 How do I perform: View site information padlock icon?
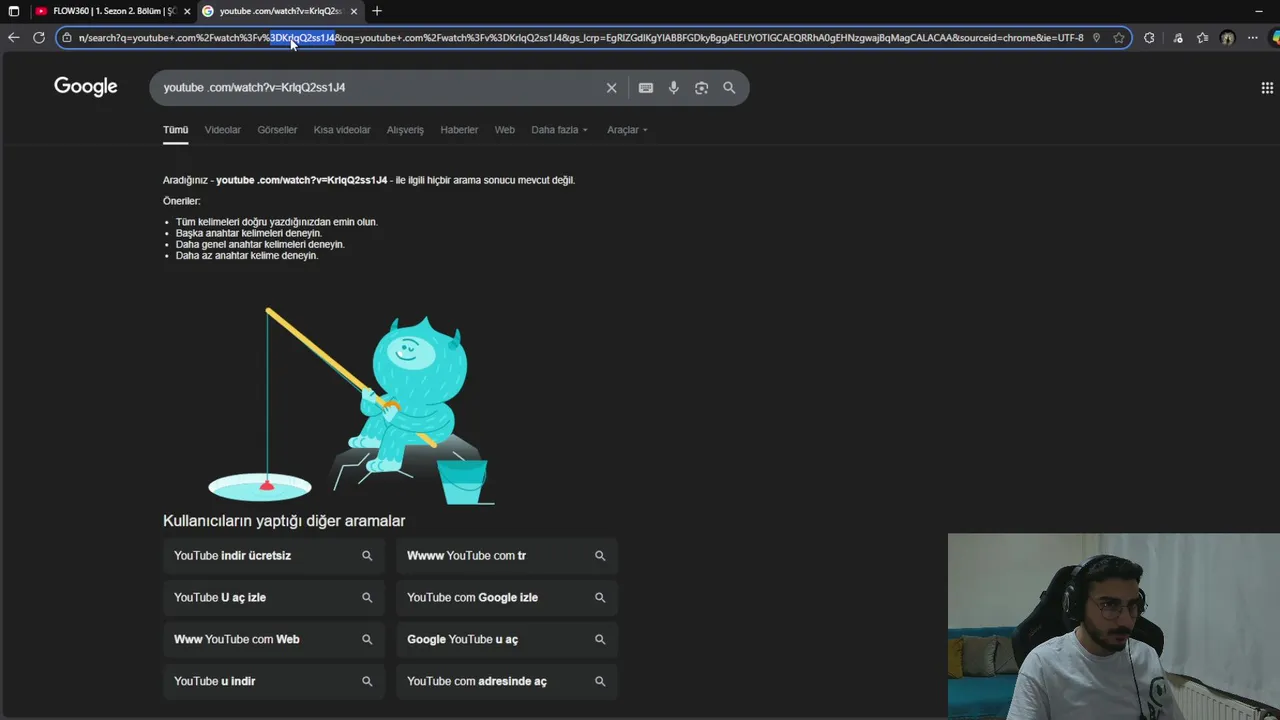point(67,38)
